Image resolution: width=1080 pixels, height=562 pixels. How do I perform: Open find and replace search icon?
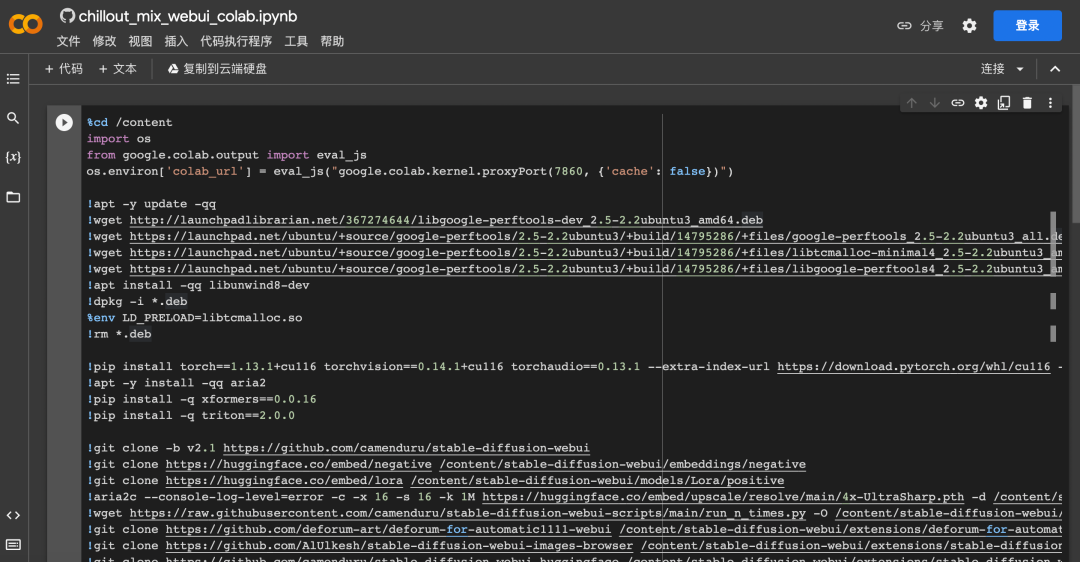(13, 118)
